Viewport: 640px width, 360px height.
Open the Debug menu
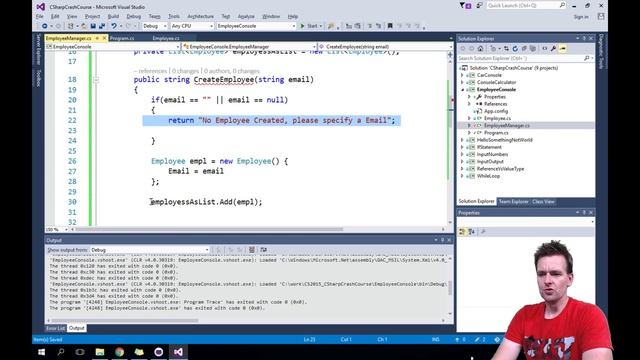coord(133,17)
